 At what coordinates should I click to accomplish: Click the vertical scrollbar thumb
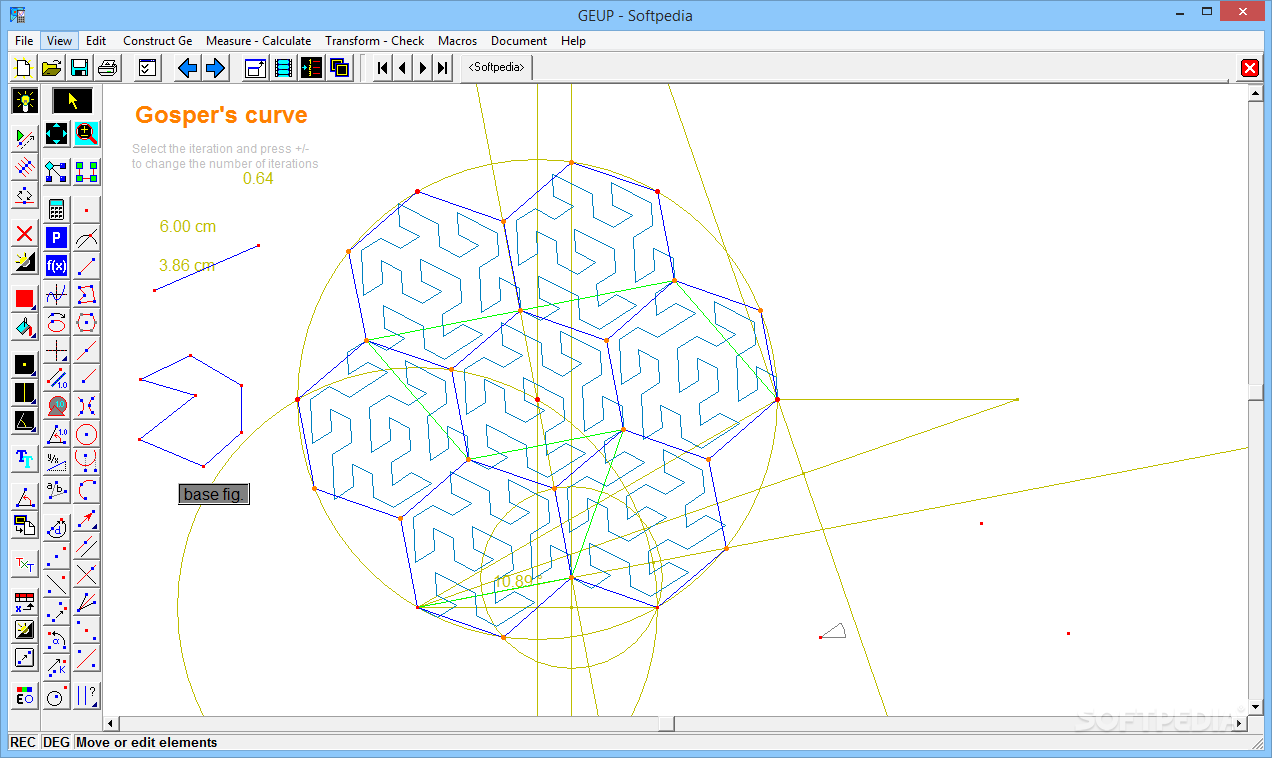tap(1256, 392)
